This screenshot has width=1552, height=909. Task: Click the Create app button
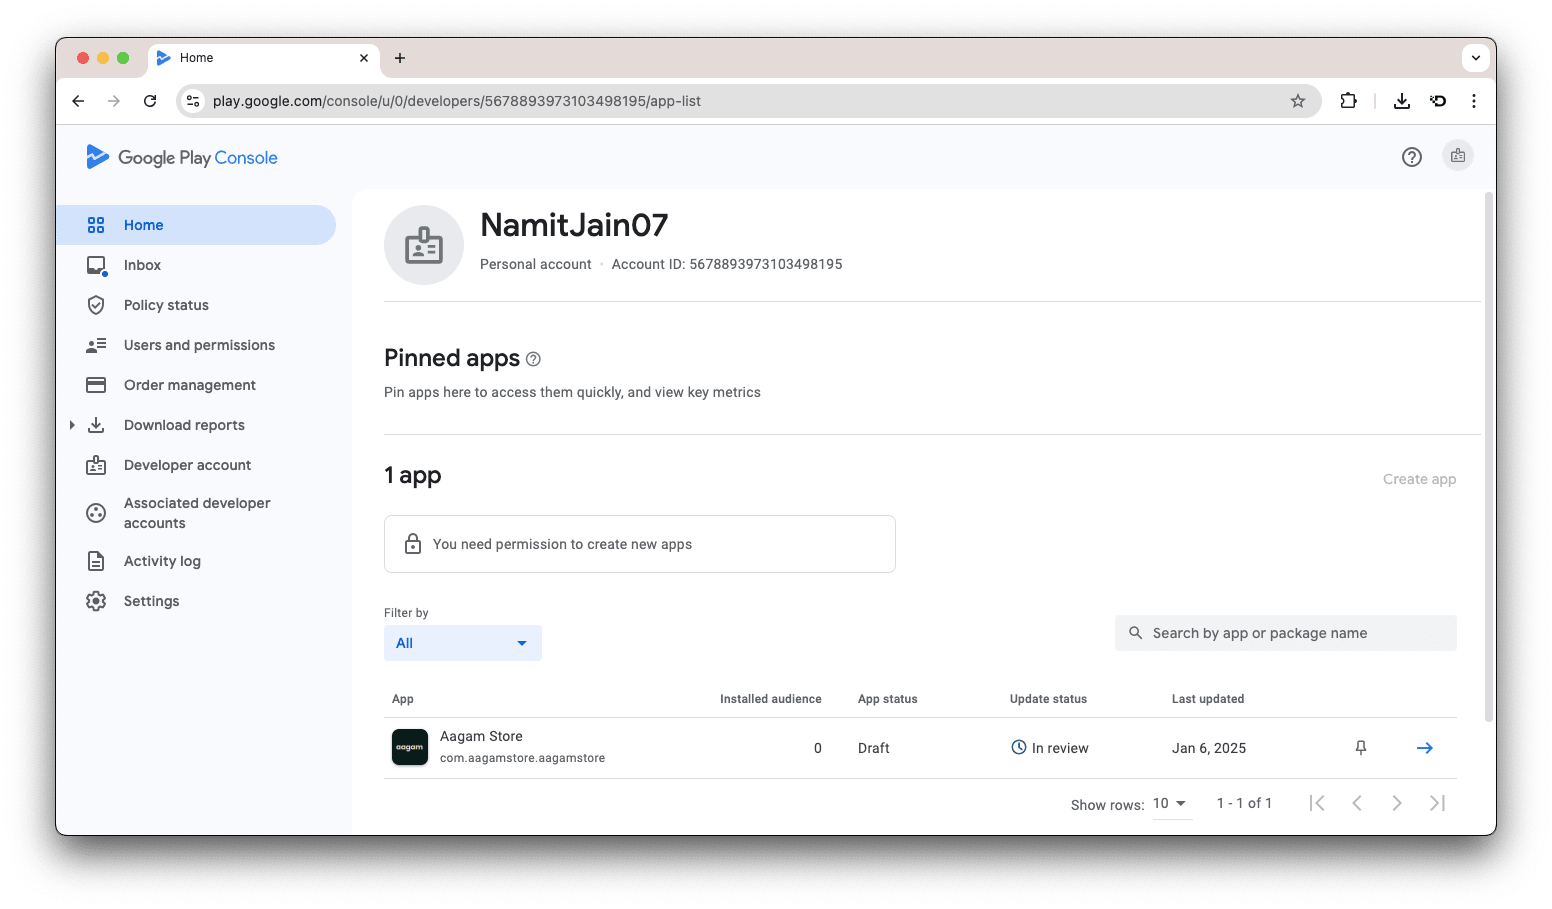(1418, 479)
